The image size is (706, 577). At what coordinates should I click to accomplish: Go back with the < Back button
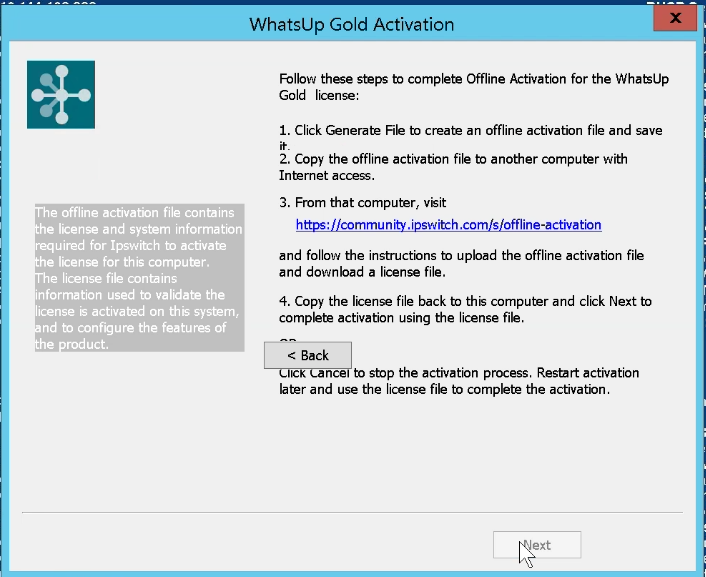coord(308,355)
